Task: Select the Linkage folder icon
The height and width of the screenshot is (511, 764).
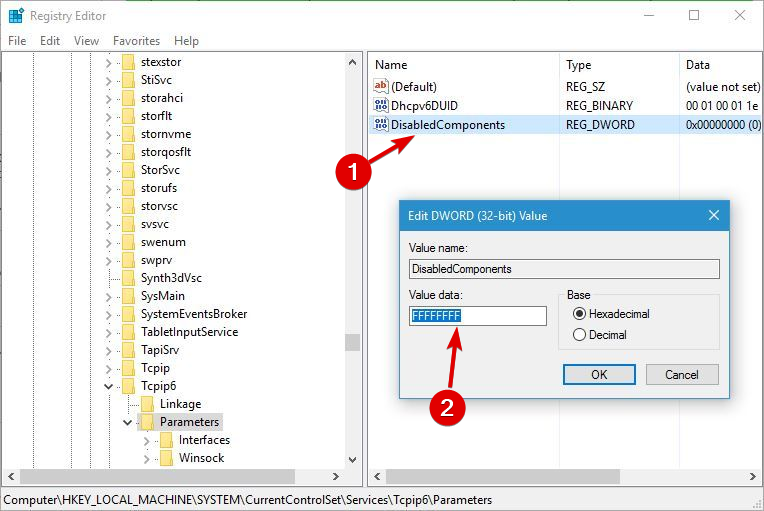Action: [147, 404]
